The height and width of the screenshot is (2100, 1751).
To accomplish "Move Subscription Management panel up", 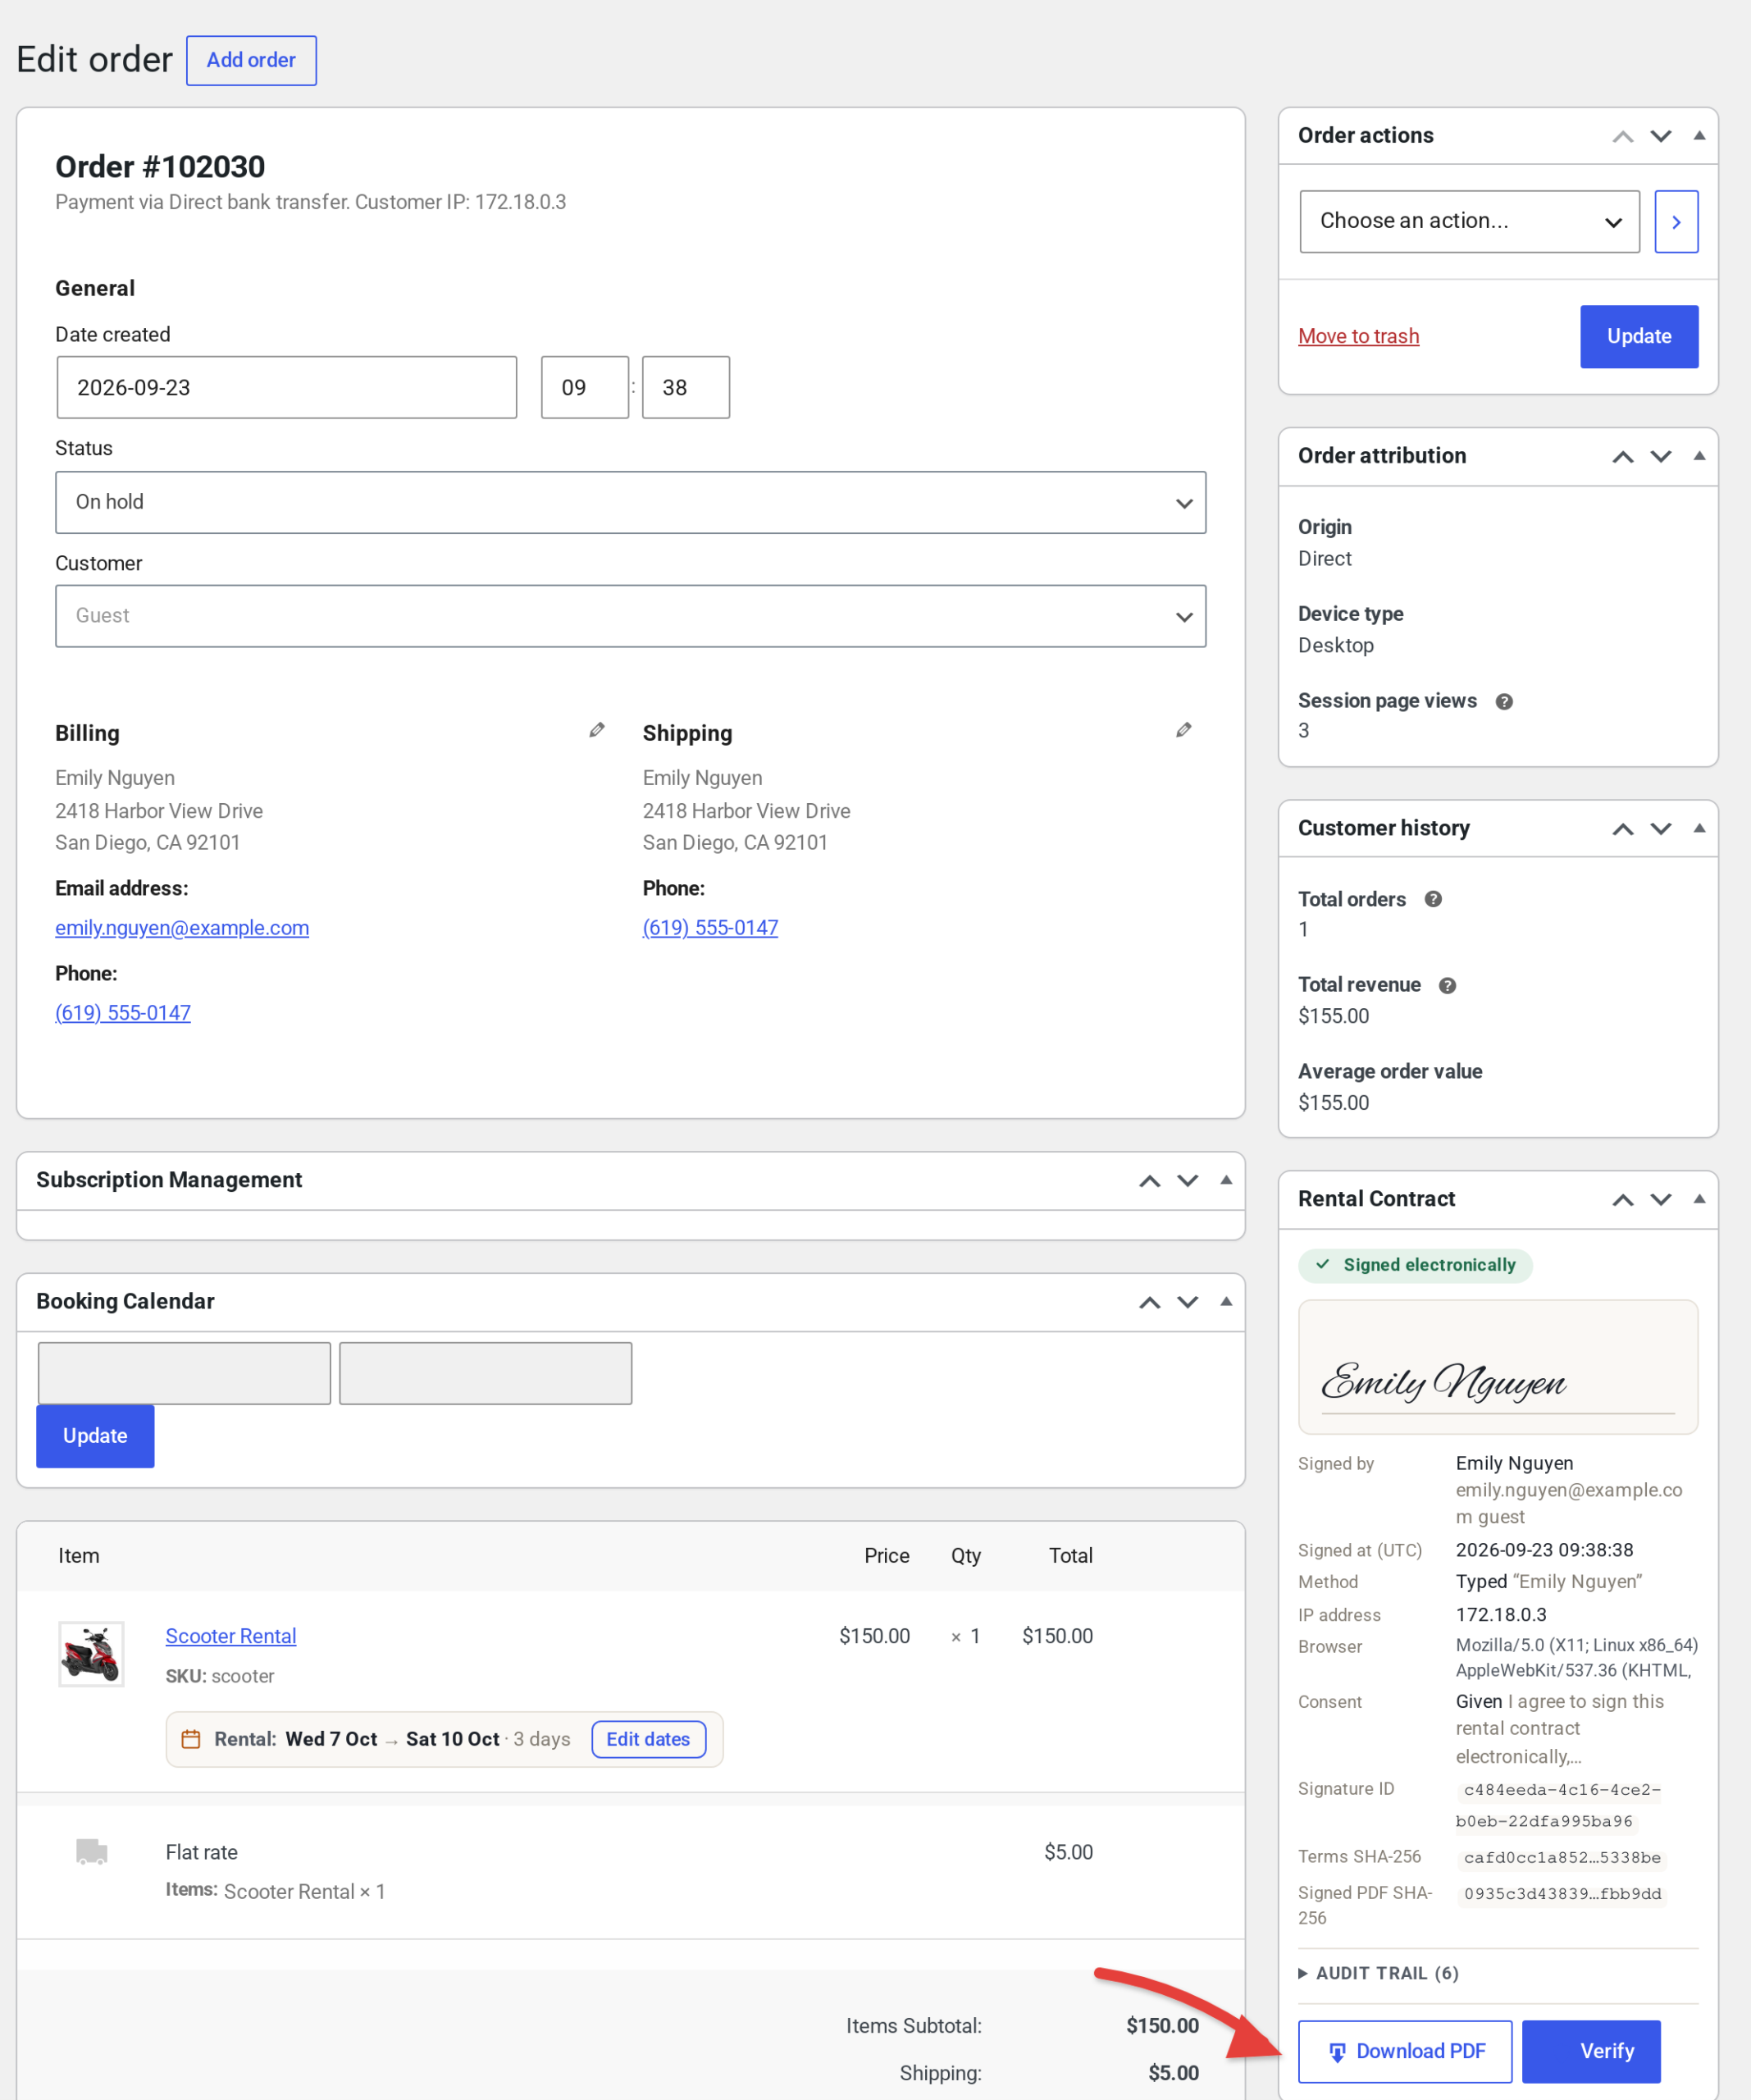I will pyautogui.click(x=1150, y=1181).
